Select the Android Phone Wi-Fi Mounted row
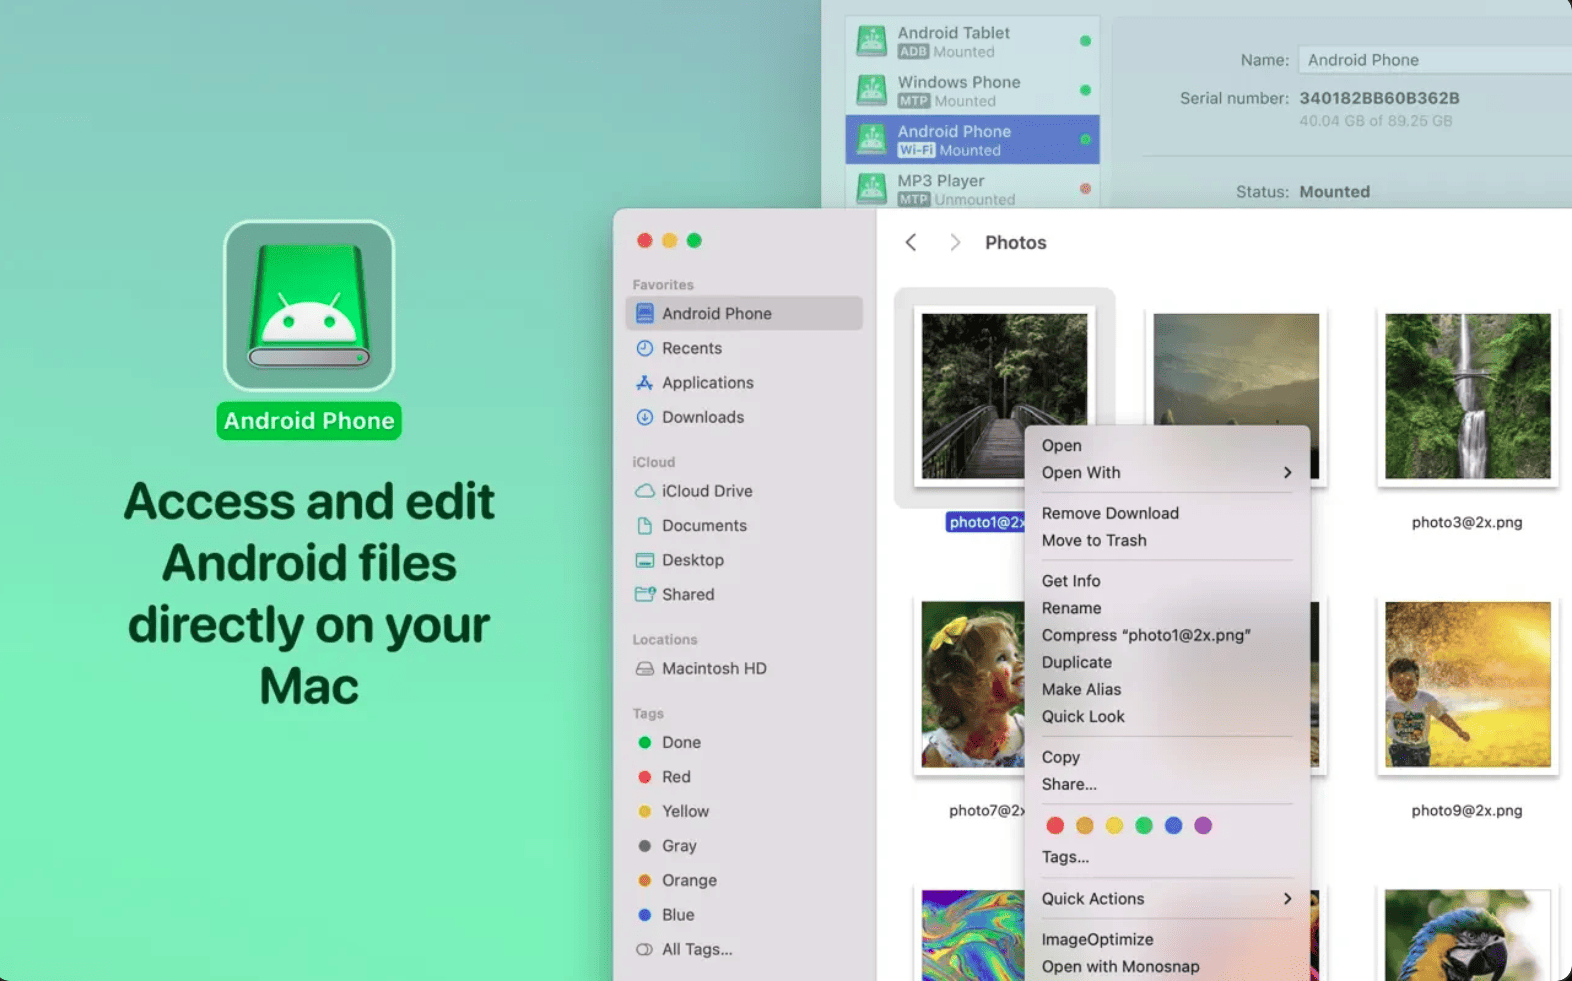Screen dimensions: 1572x981 972,139
